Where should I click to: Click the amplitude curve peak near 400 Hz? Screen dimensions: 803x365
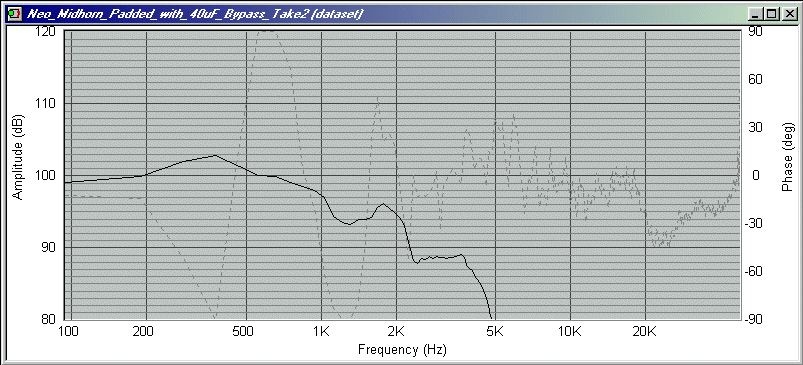(x=216, y=155)
